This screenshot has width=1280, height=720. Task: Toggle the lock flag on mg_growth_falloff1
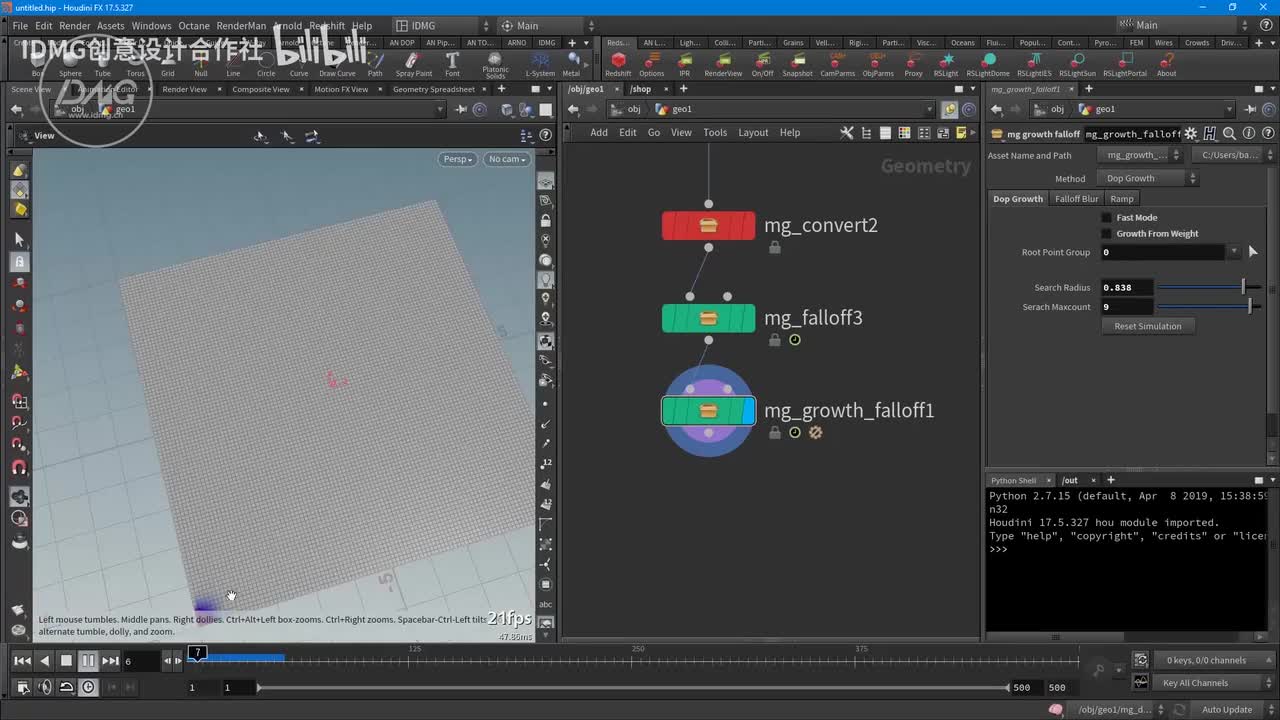click(774, 432)
